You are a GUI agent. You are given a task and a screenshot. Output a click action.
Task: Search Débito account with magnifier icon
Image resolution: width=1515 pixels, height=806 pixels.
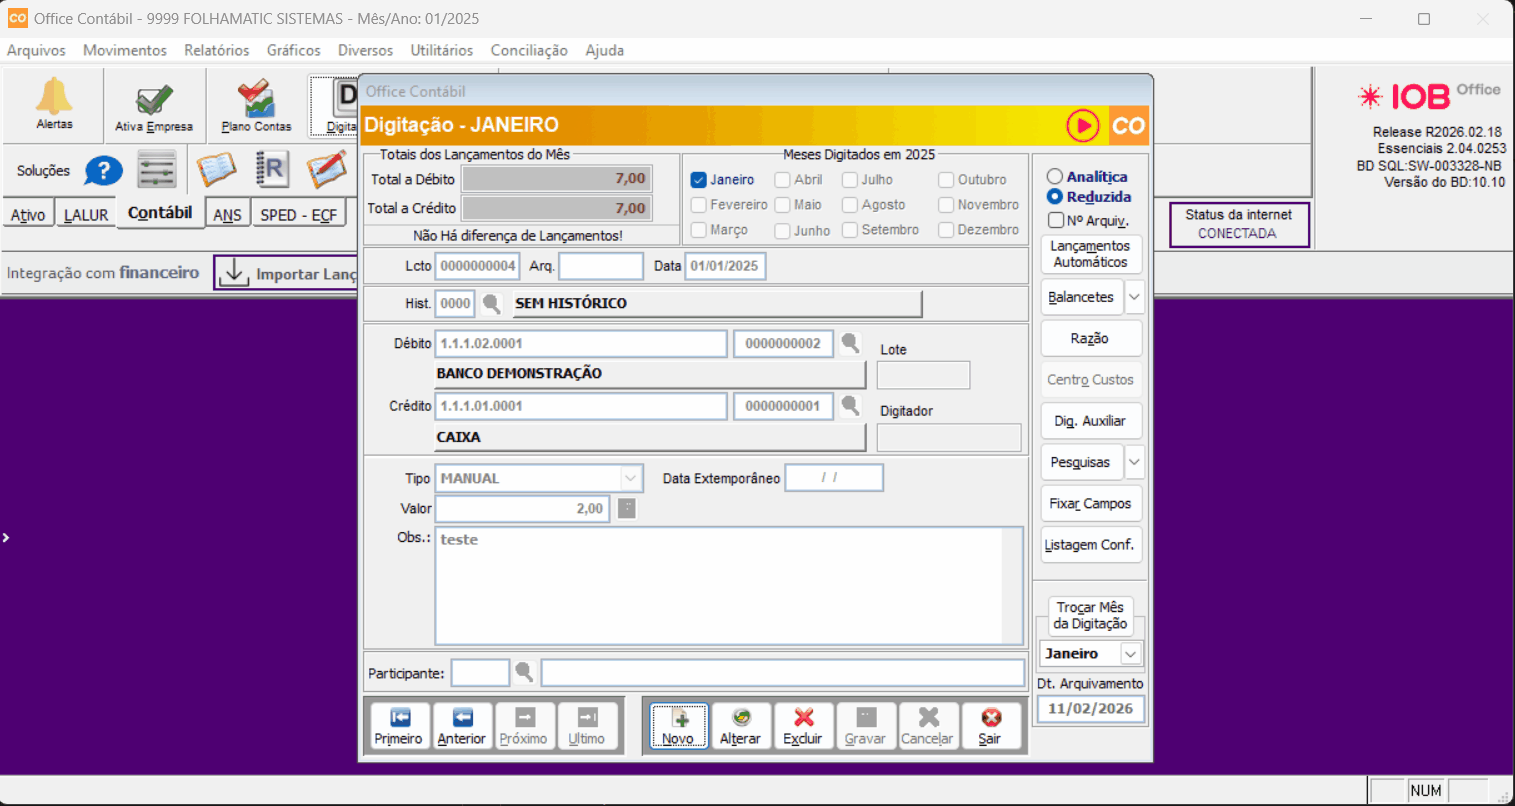tap(850, 343)
